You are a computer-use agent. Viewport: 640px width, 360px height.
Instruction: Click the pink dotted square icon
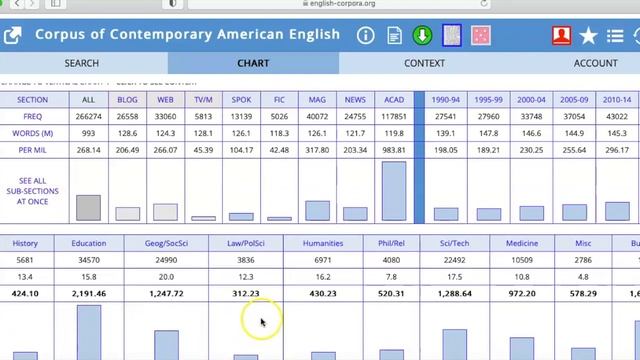[x=481, y=35]
